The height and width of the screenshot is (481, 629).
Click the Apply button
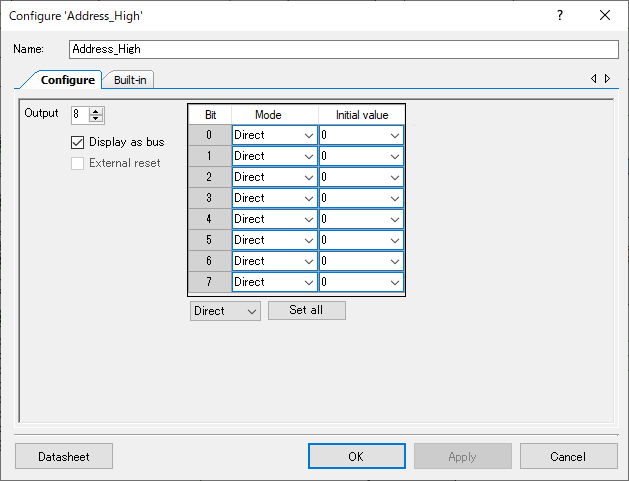click(x=463, y=456)
